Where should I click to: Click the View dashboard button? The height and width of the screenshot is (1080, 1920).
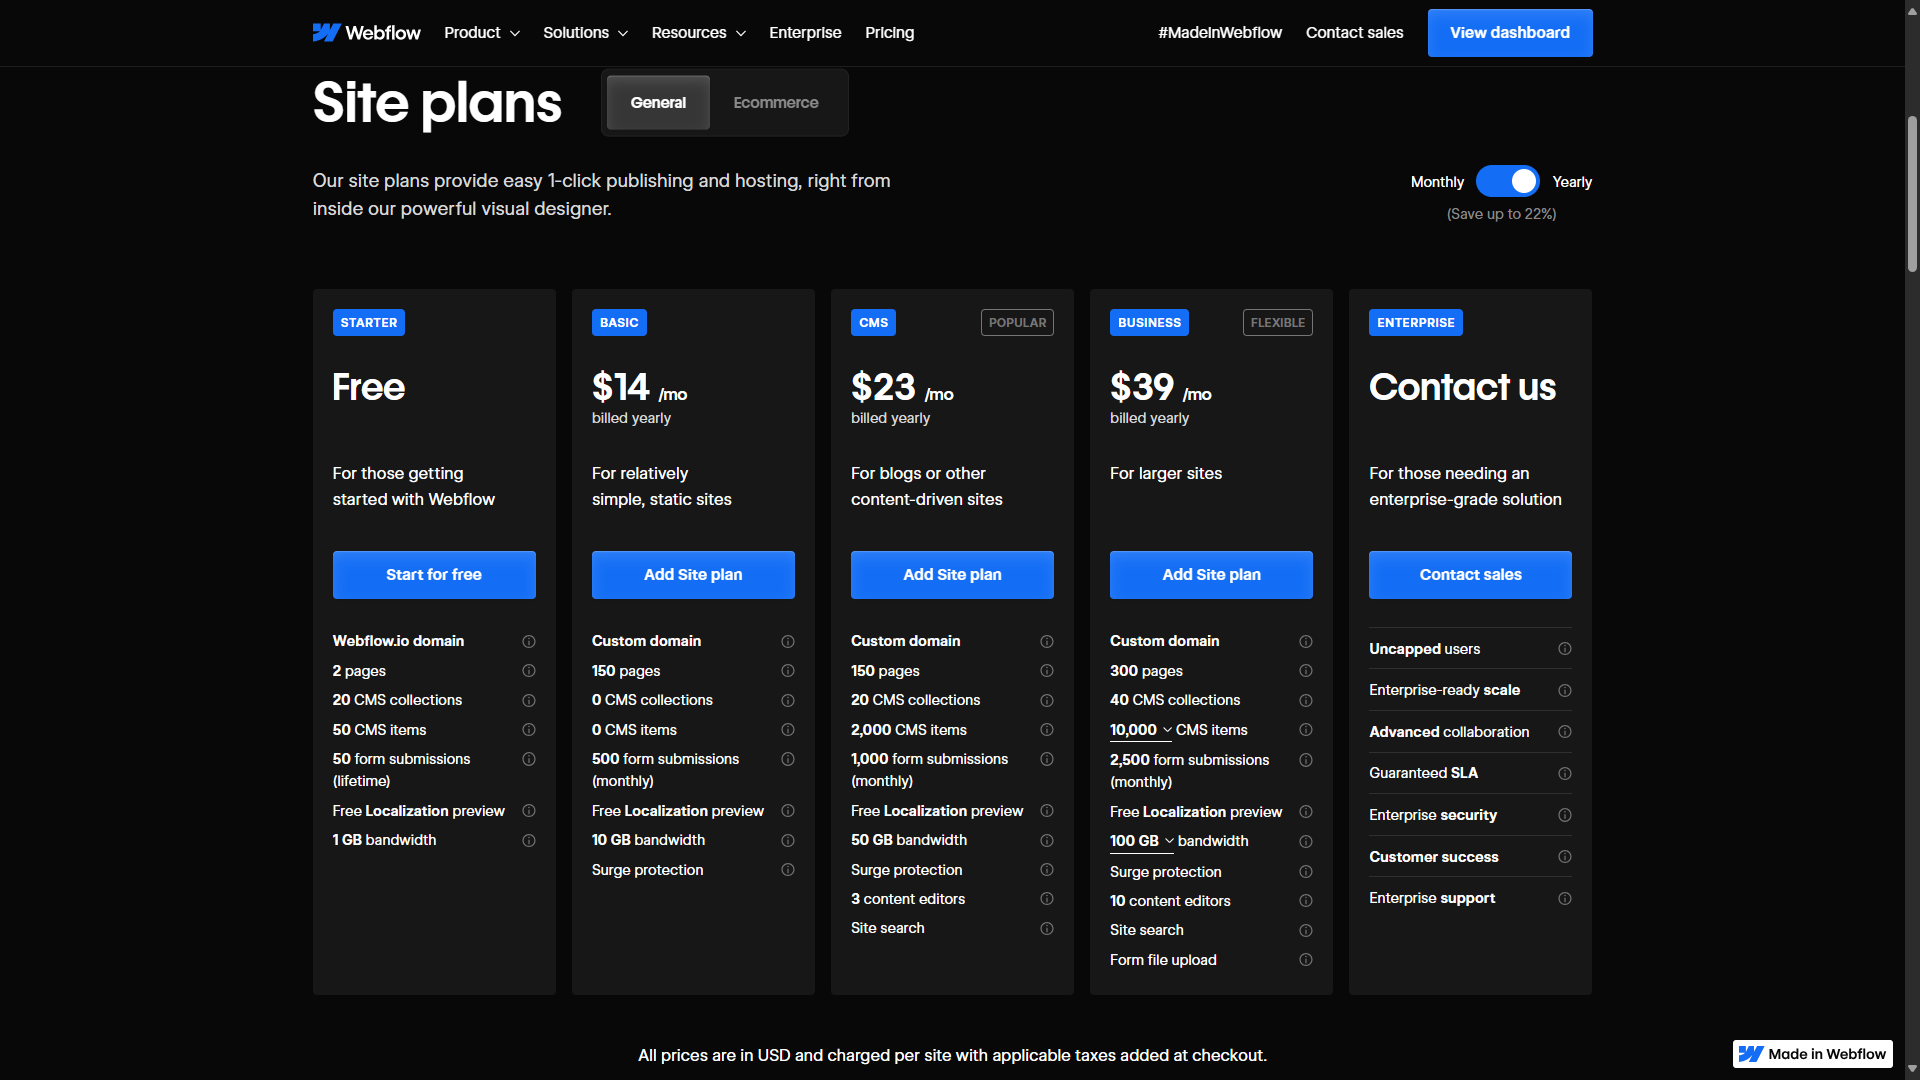[x=1510, y=33]
